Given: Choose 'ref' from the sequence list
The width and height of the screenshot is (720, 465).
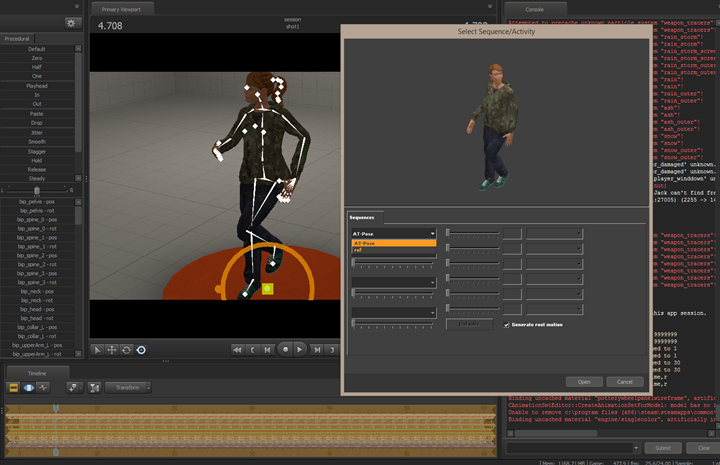Looking at the screenshot, I should tap(393, 249).
